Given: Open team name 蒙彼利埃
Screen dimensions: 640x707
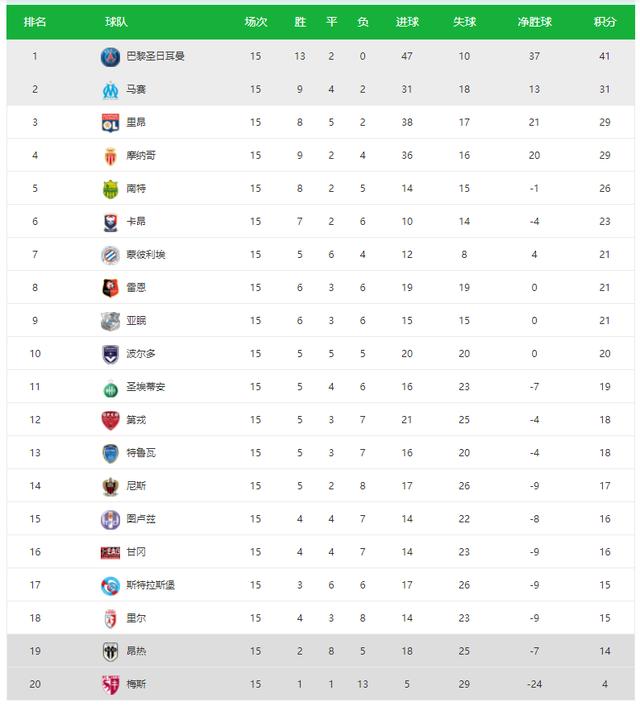Looking at the screenshot, I should [x=146, y=254].
